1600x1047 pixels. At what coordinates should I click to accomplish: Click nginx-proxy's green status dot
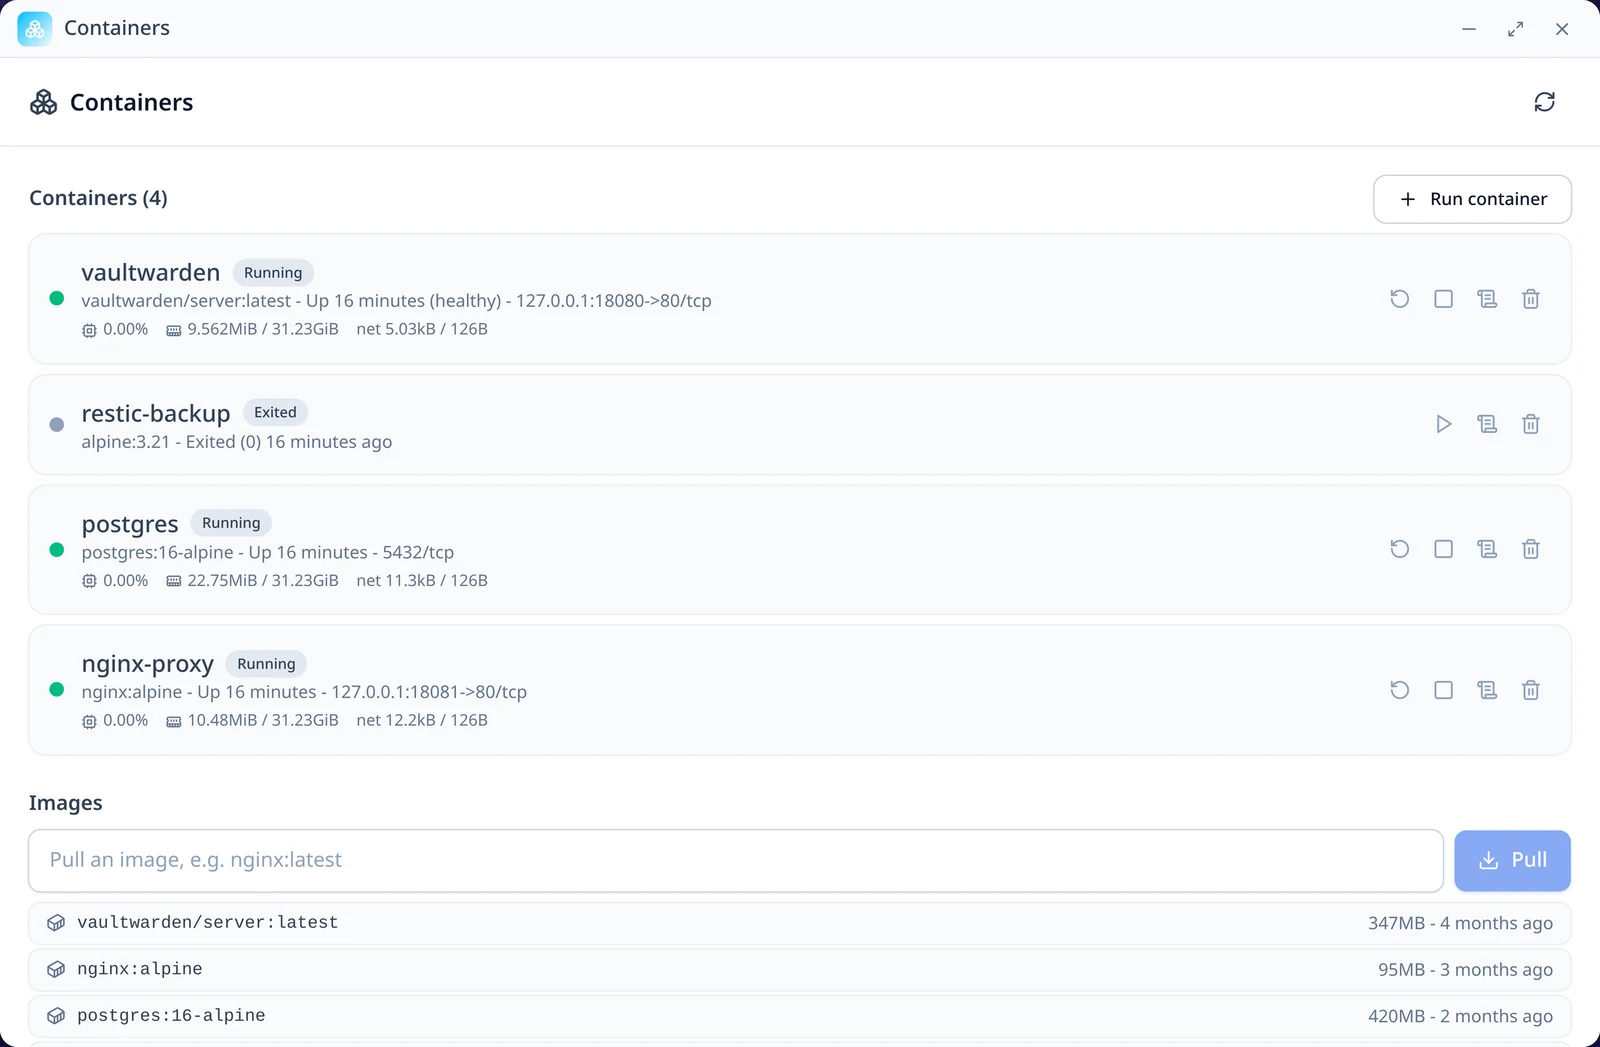click(x=57, y=689)
